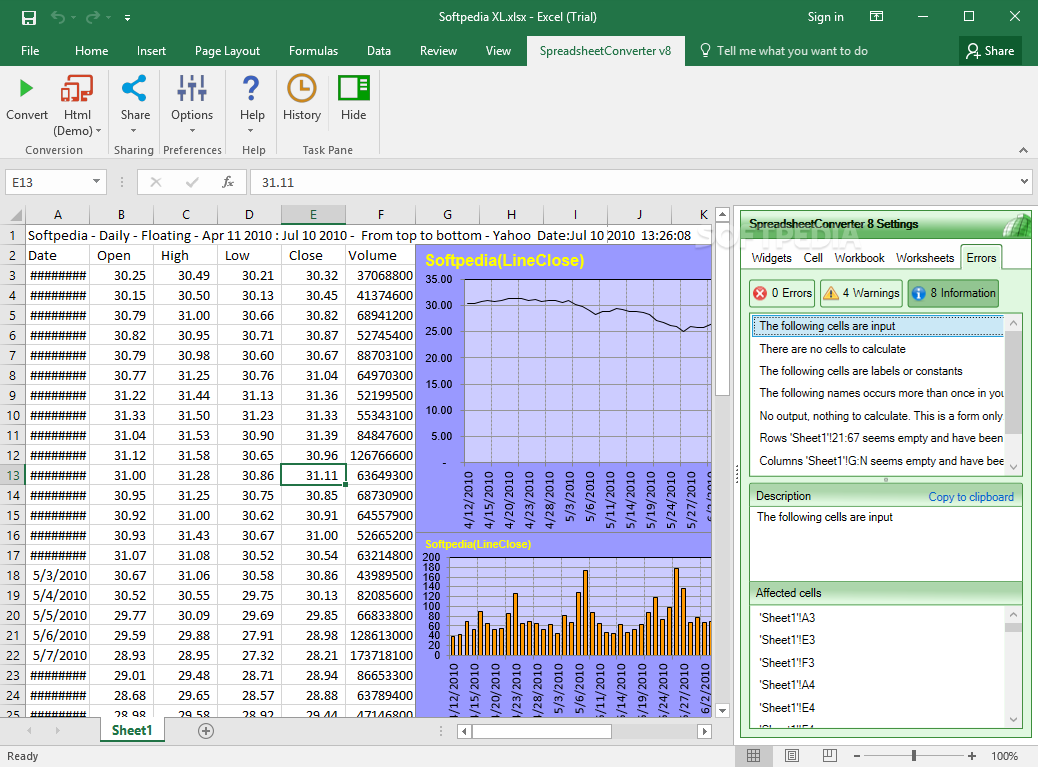
Task: Select 'The following cells are labels or constants'
Action: point(861,371)
